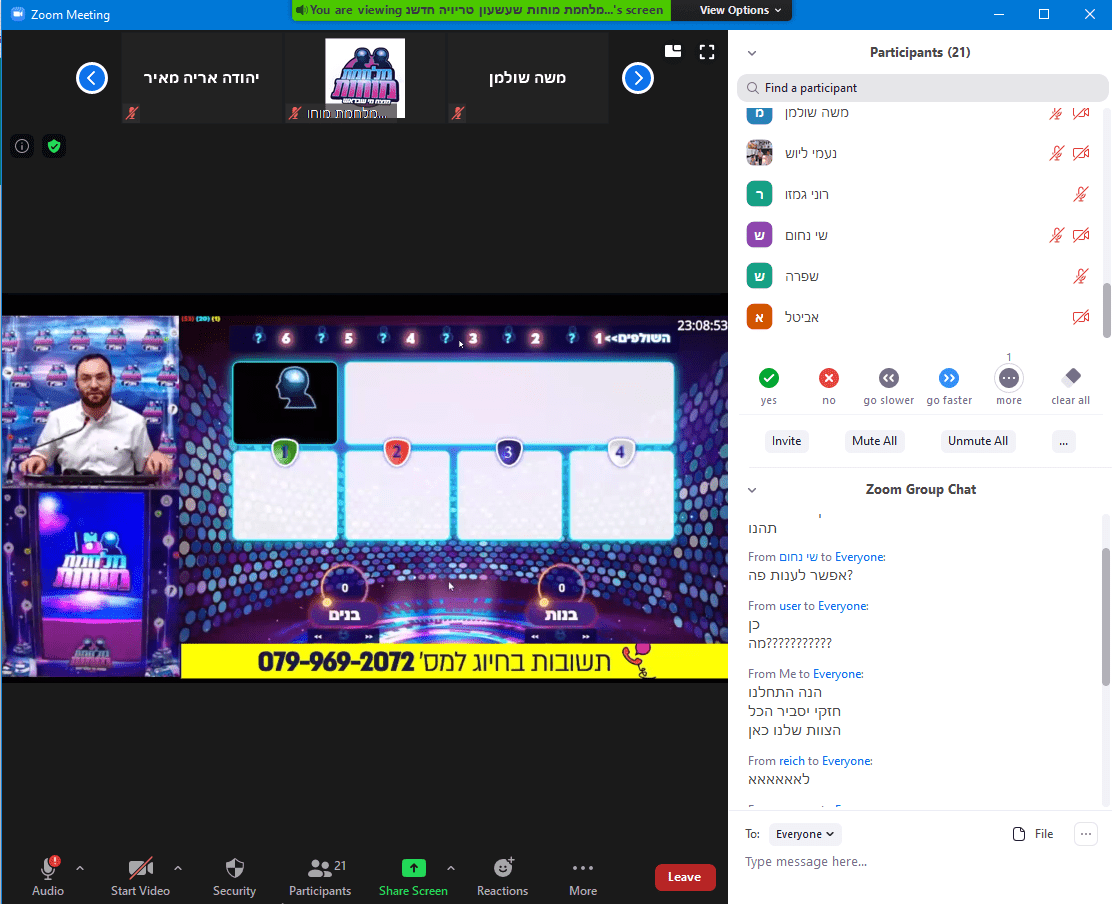Click the Find a participant search field
Screen dimensions: 1112x904
pos(922,88)
